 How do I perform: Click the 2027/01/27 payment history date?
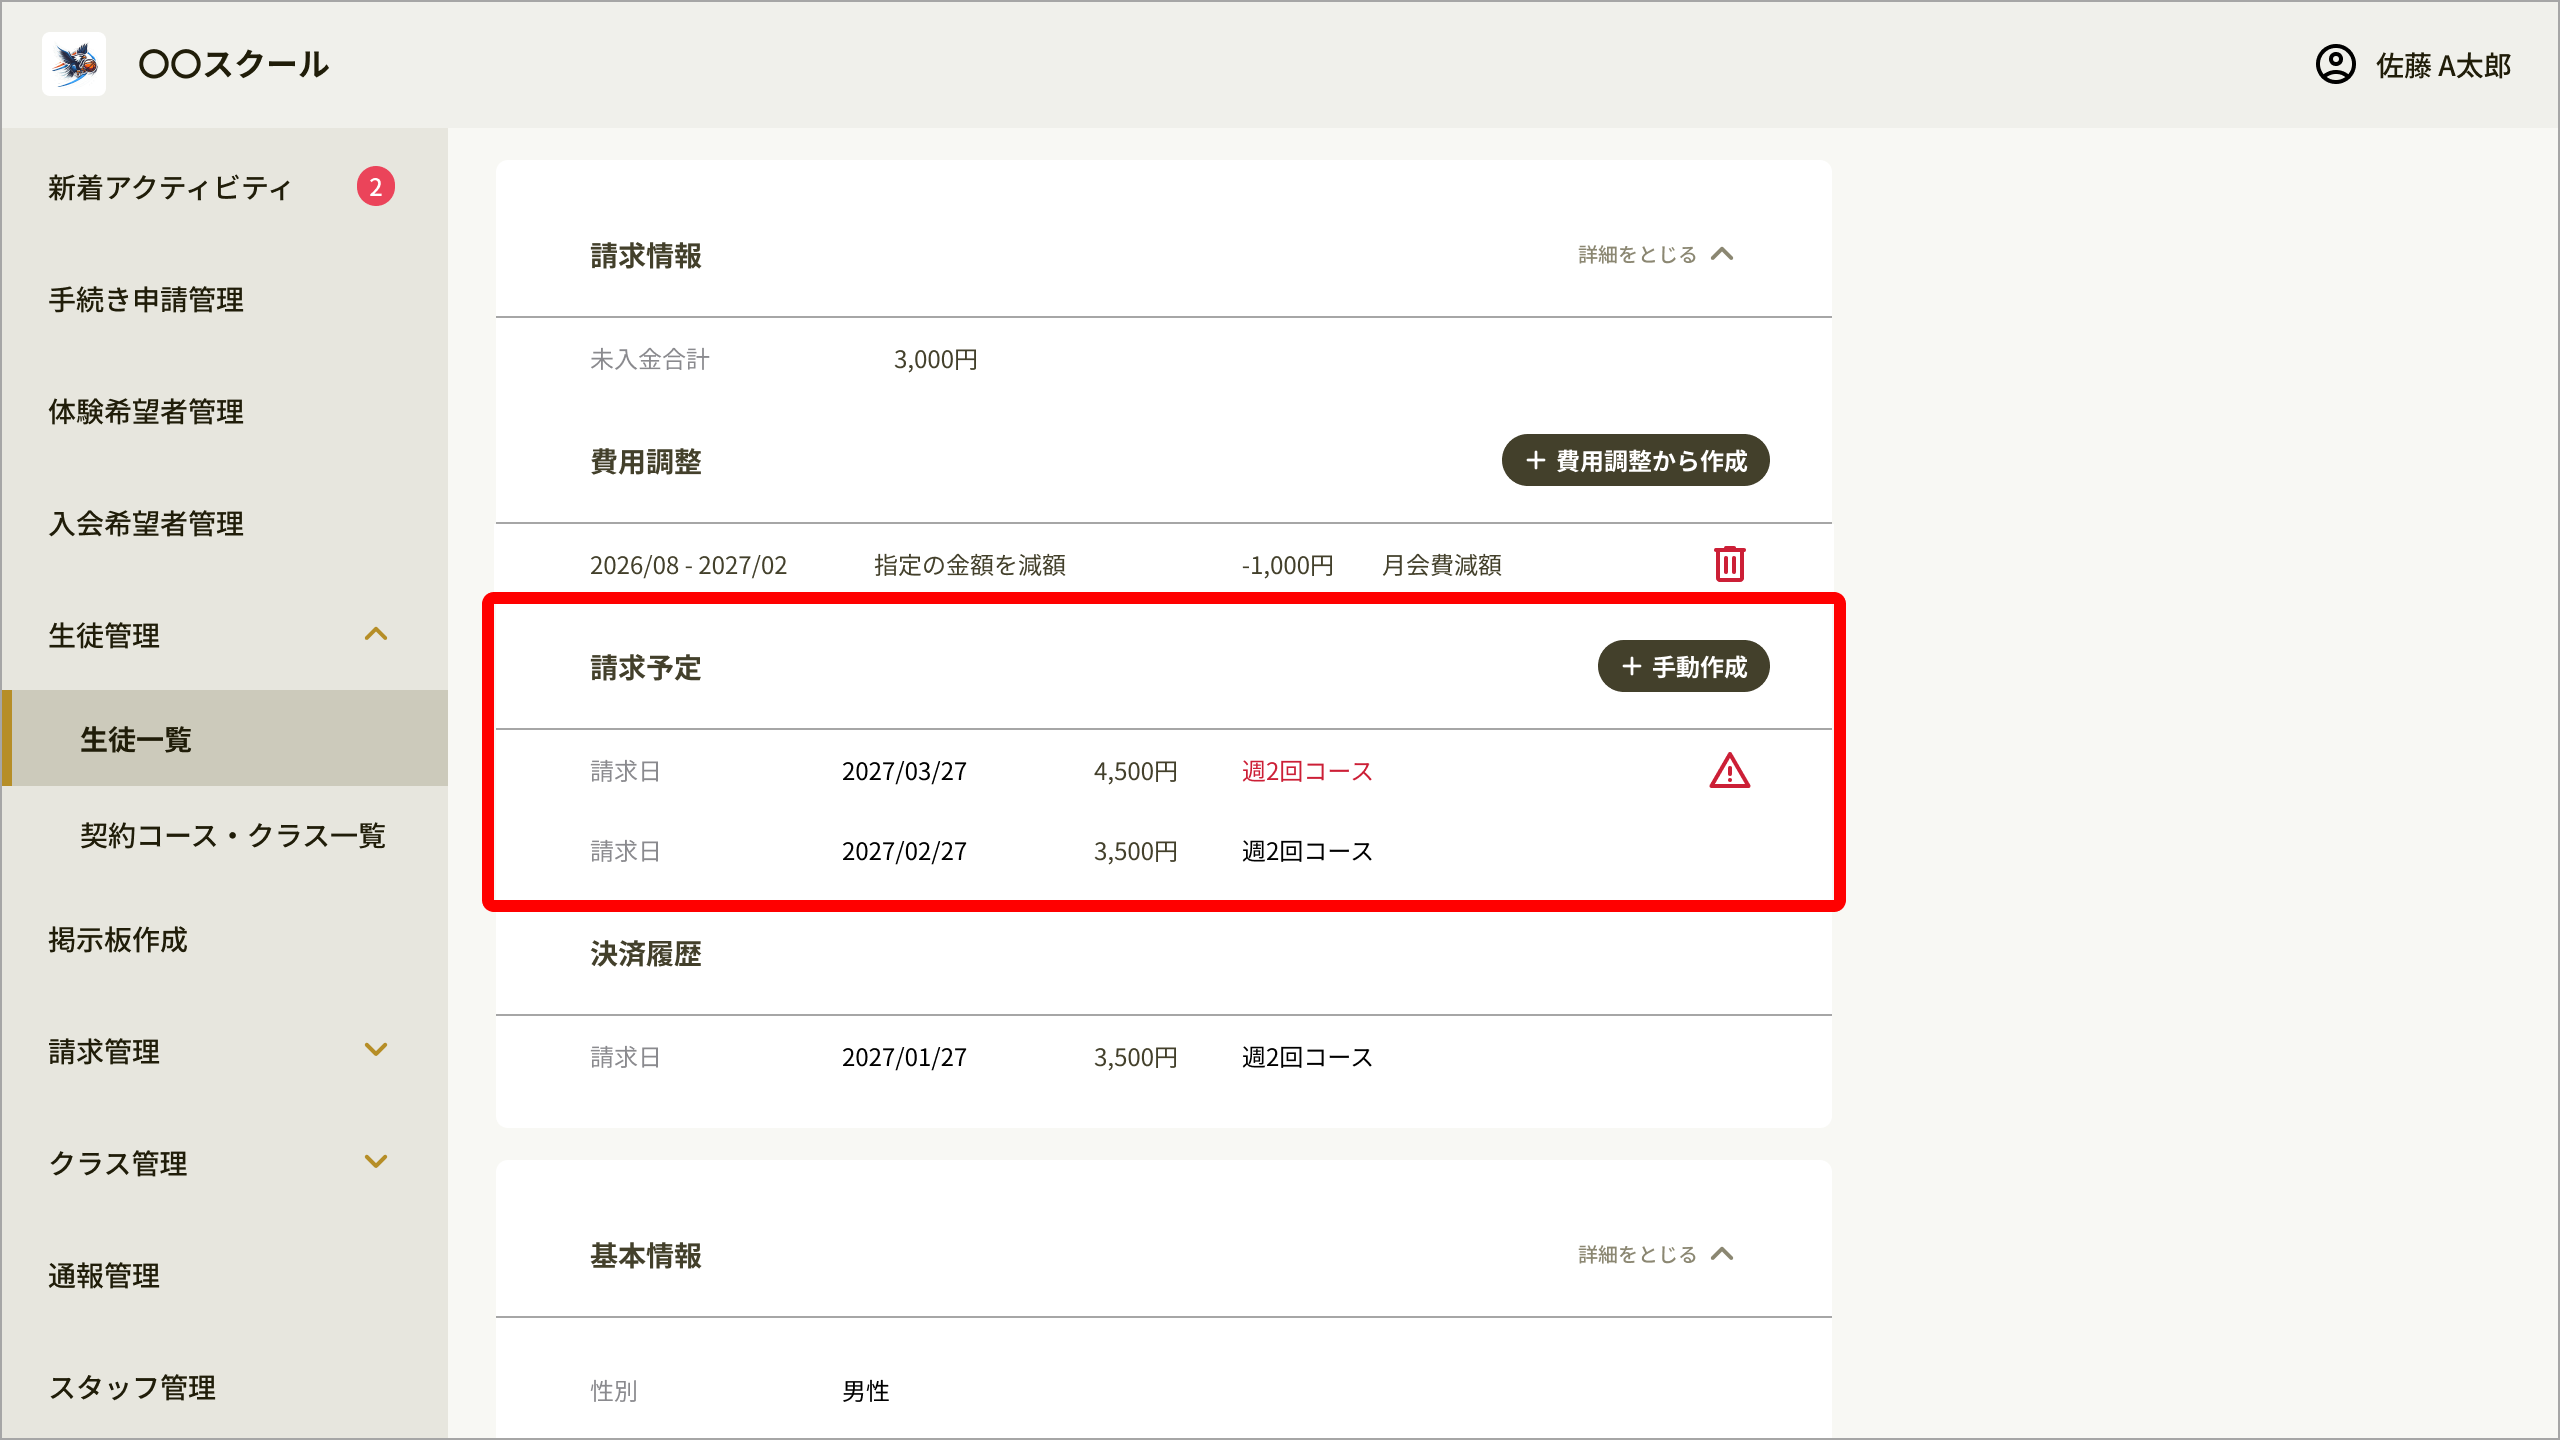point(904,1057)
